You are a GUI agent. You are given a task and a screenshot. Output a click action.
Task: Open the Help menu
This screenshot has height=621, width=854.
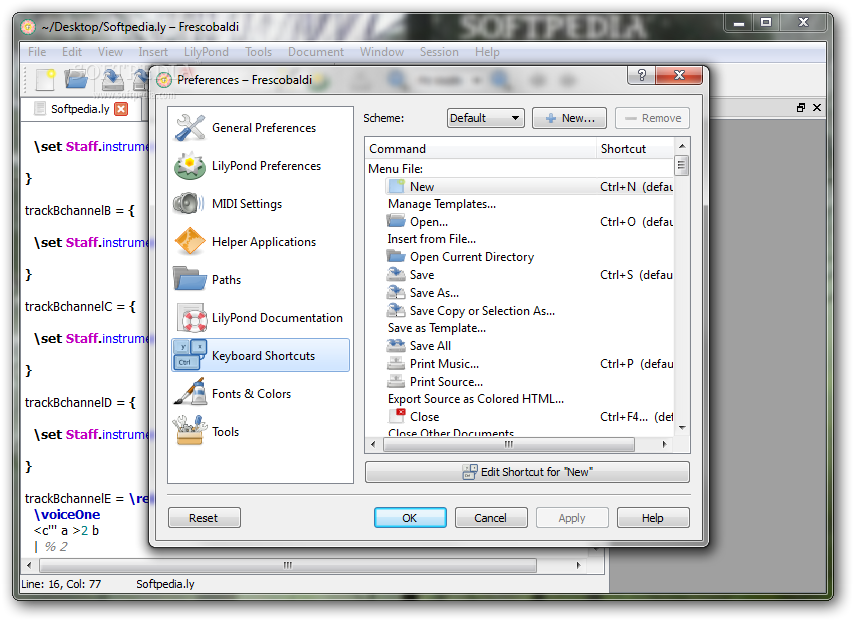[487, 52]
